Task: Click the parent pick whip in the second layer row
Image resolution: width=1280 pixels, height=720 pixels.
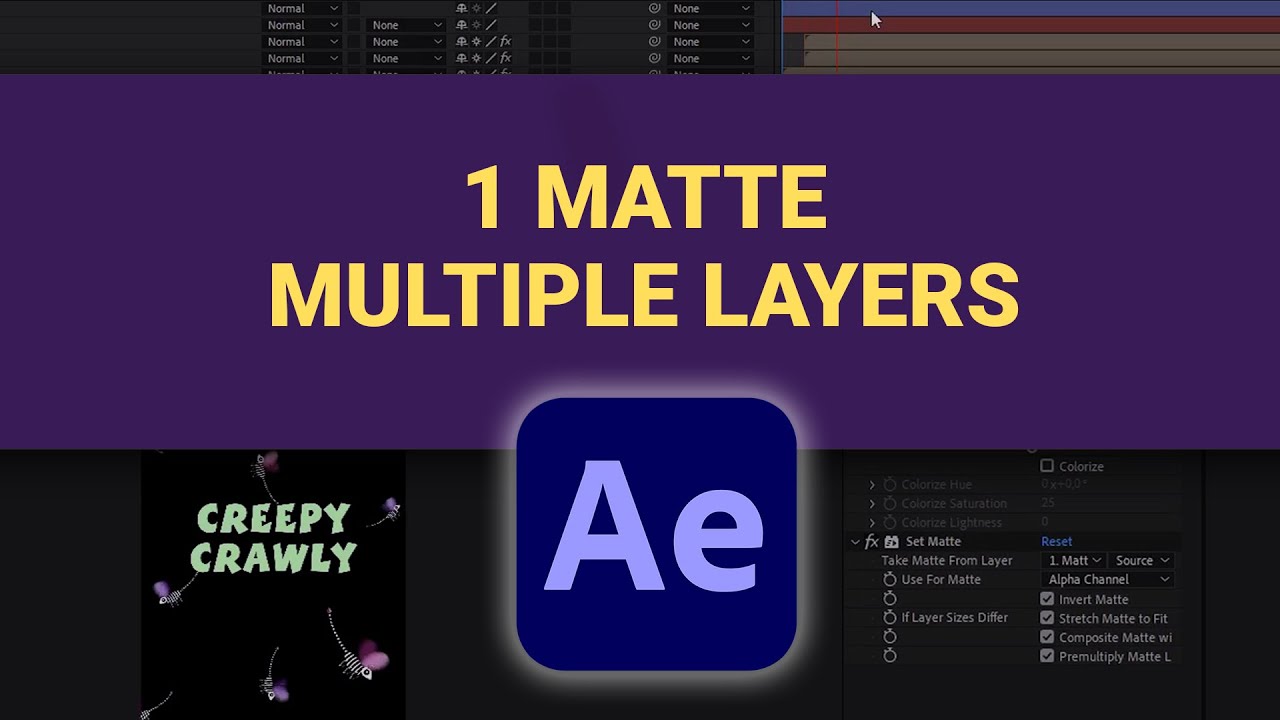Action: pyautogui.click(x=654, y=25)
